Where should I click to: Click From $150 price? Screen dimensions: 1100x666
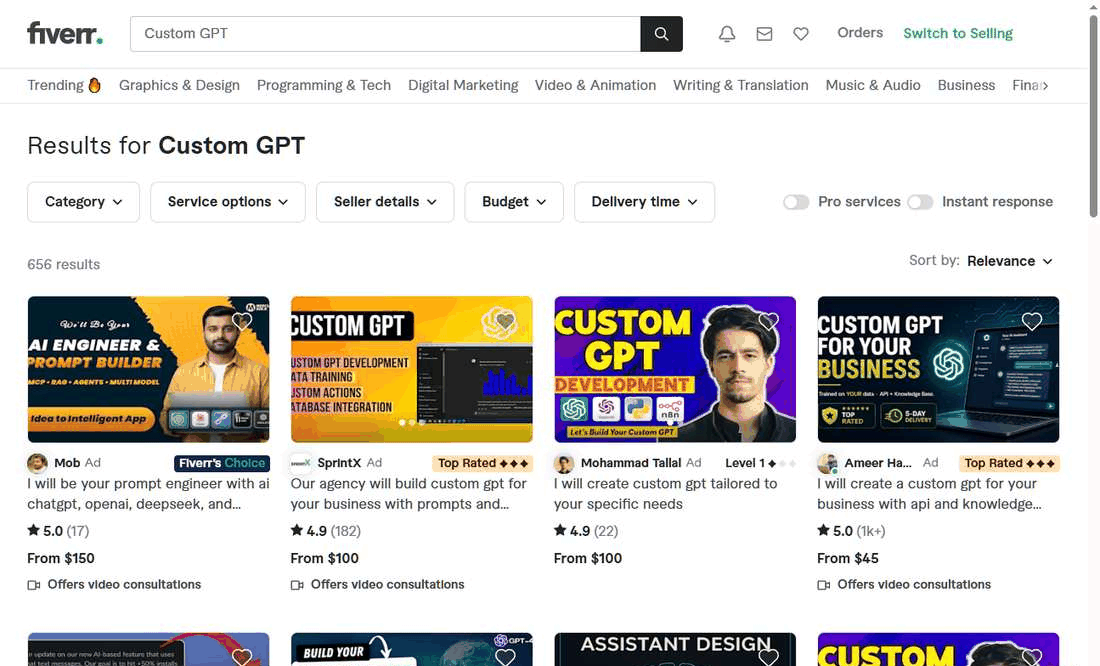(61, 559)
